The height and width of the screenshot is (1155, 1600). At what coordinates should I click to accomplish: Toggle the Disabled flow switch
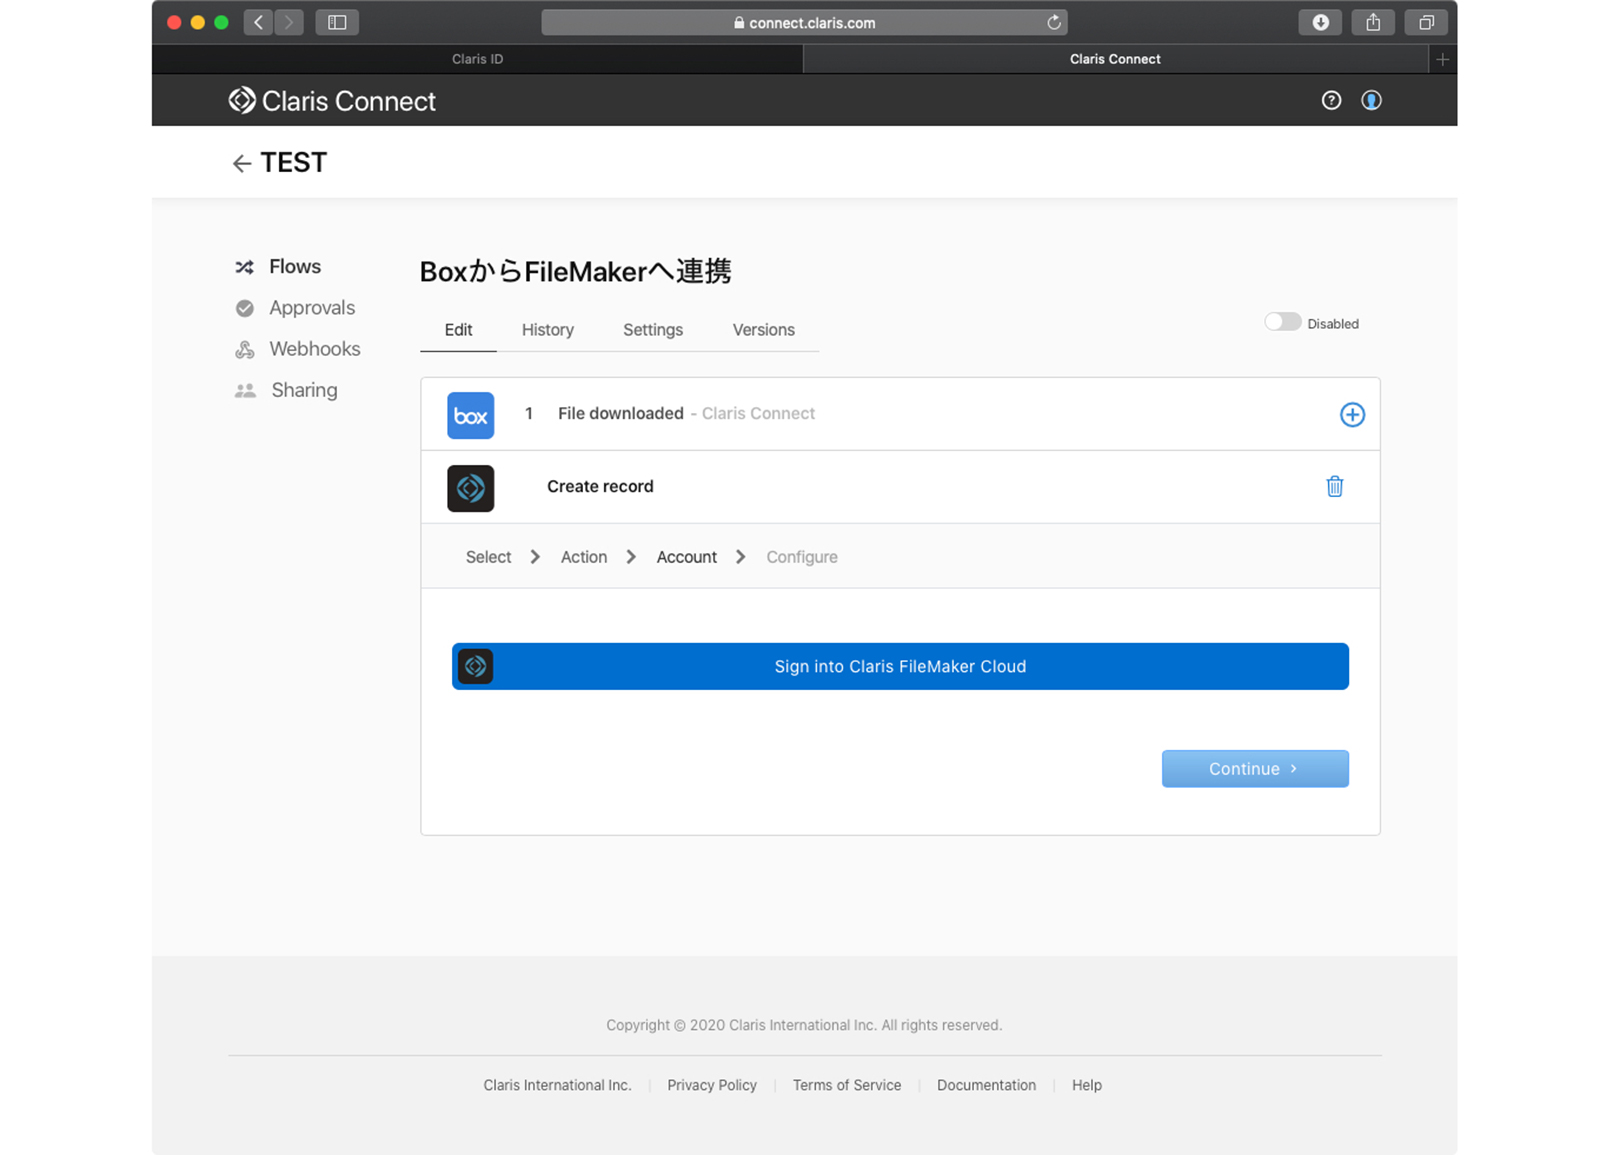[x=1282, y=322]
